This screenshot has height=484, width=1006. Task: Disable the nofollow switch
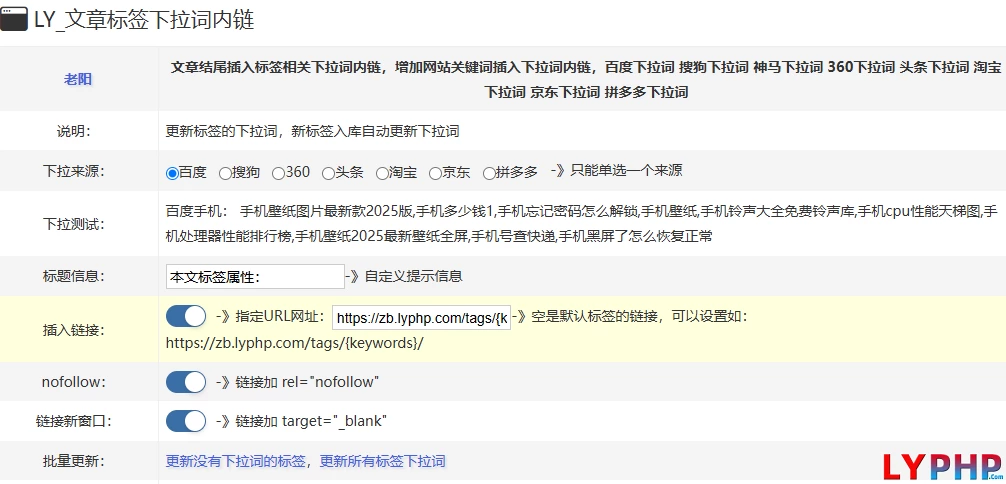click(186, 382)
